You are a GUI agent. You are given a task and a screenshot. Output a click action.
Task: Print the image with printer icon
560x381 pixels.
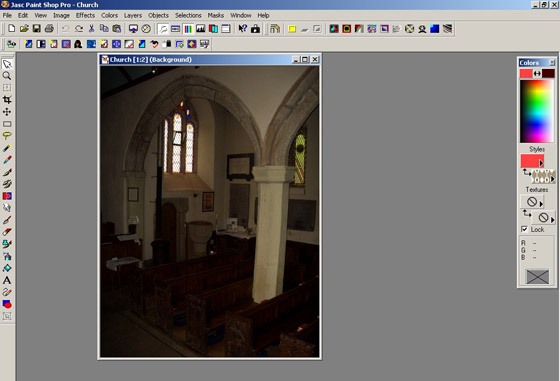pos(49,29)
